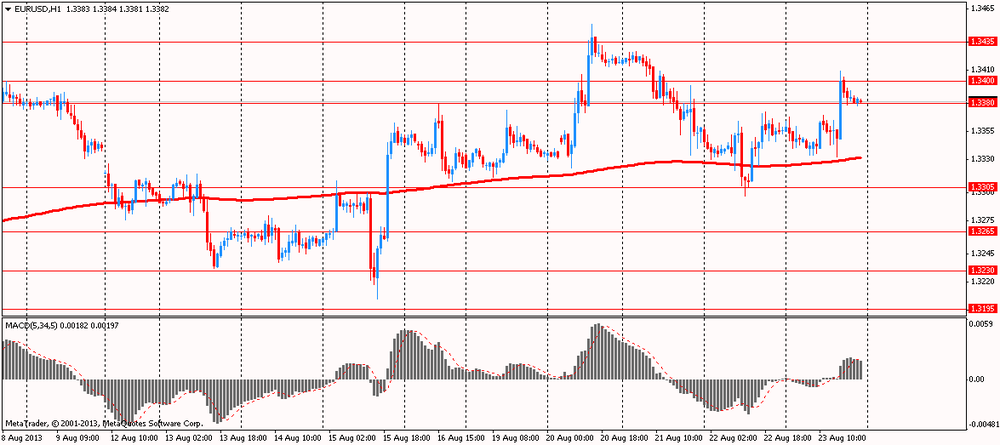The width and height of the screenshot is (1000, 445).
Task: Click the 0.0059 MACD scale value
Action: pyautogui.click(x=982, y=325)
